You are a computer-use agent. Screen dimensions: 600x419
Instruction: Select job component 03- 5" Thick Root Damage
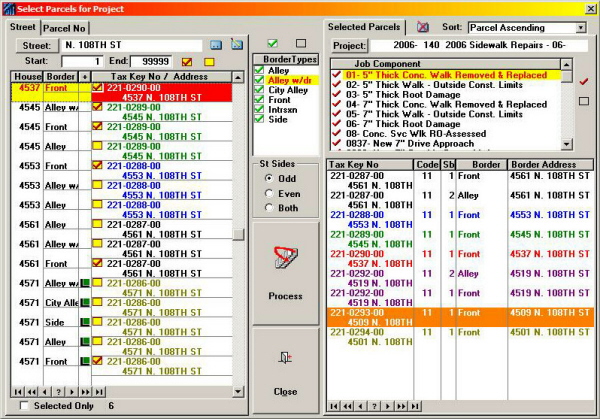(x=446, y=95)
